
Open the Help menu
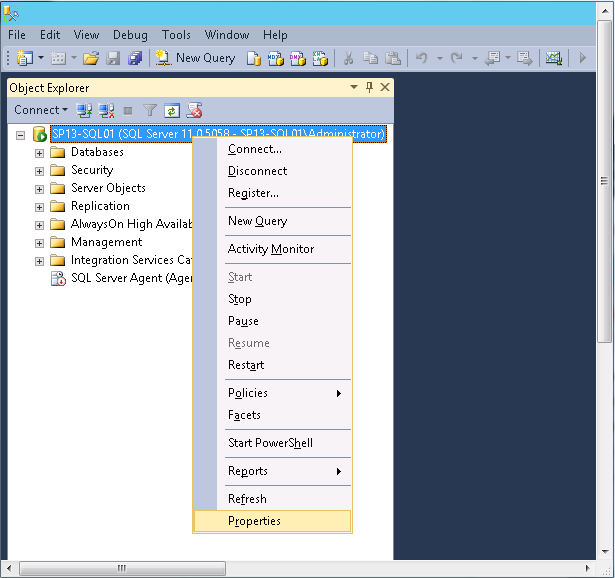[x=275, y=35]
